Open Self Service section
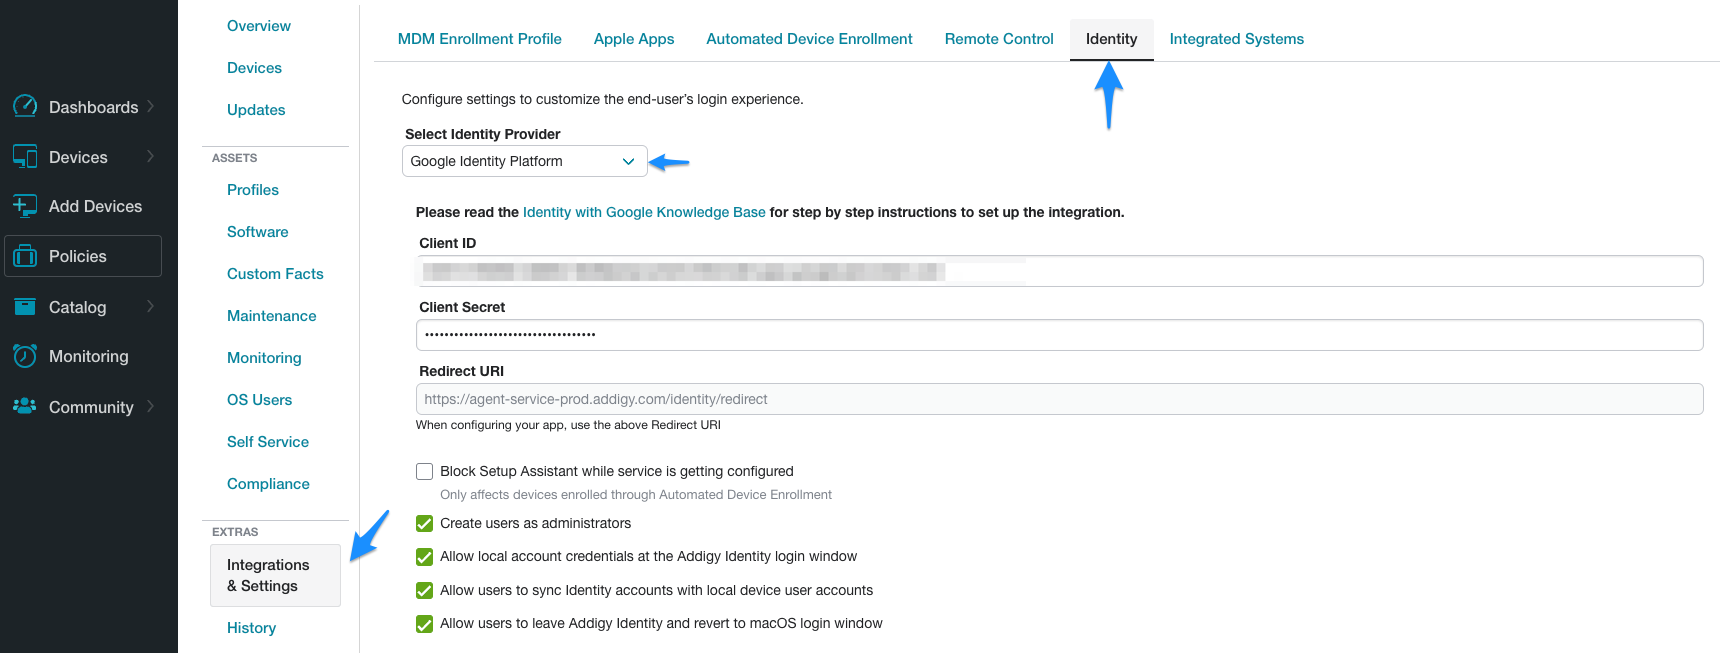This screenshot has width=1720, height=653. pos(268,442)
